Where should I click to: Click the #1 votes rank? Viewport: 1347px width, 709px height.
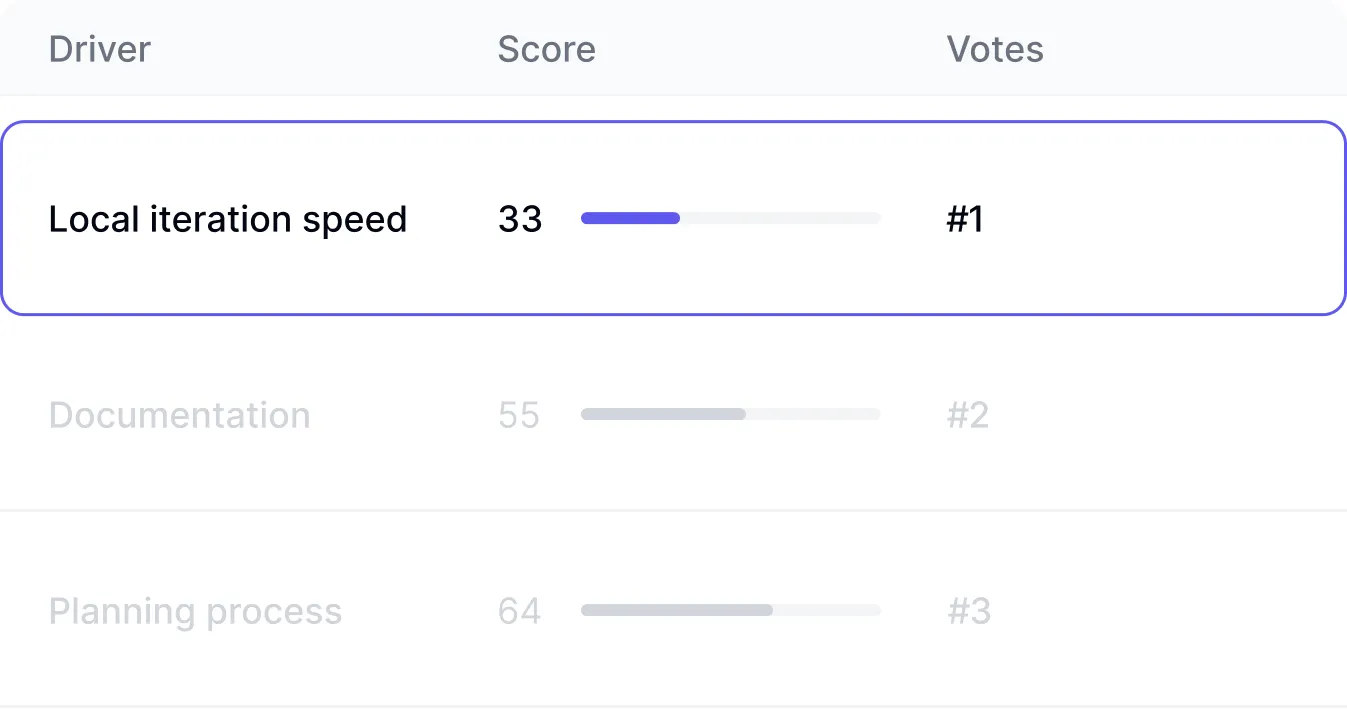[x=965, y=219]
